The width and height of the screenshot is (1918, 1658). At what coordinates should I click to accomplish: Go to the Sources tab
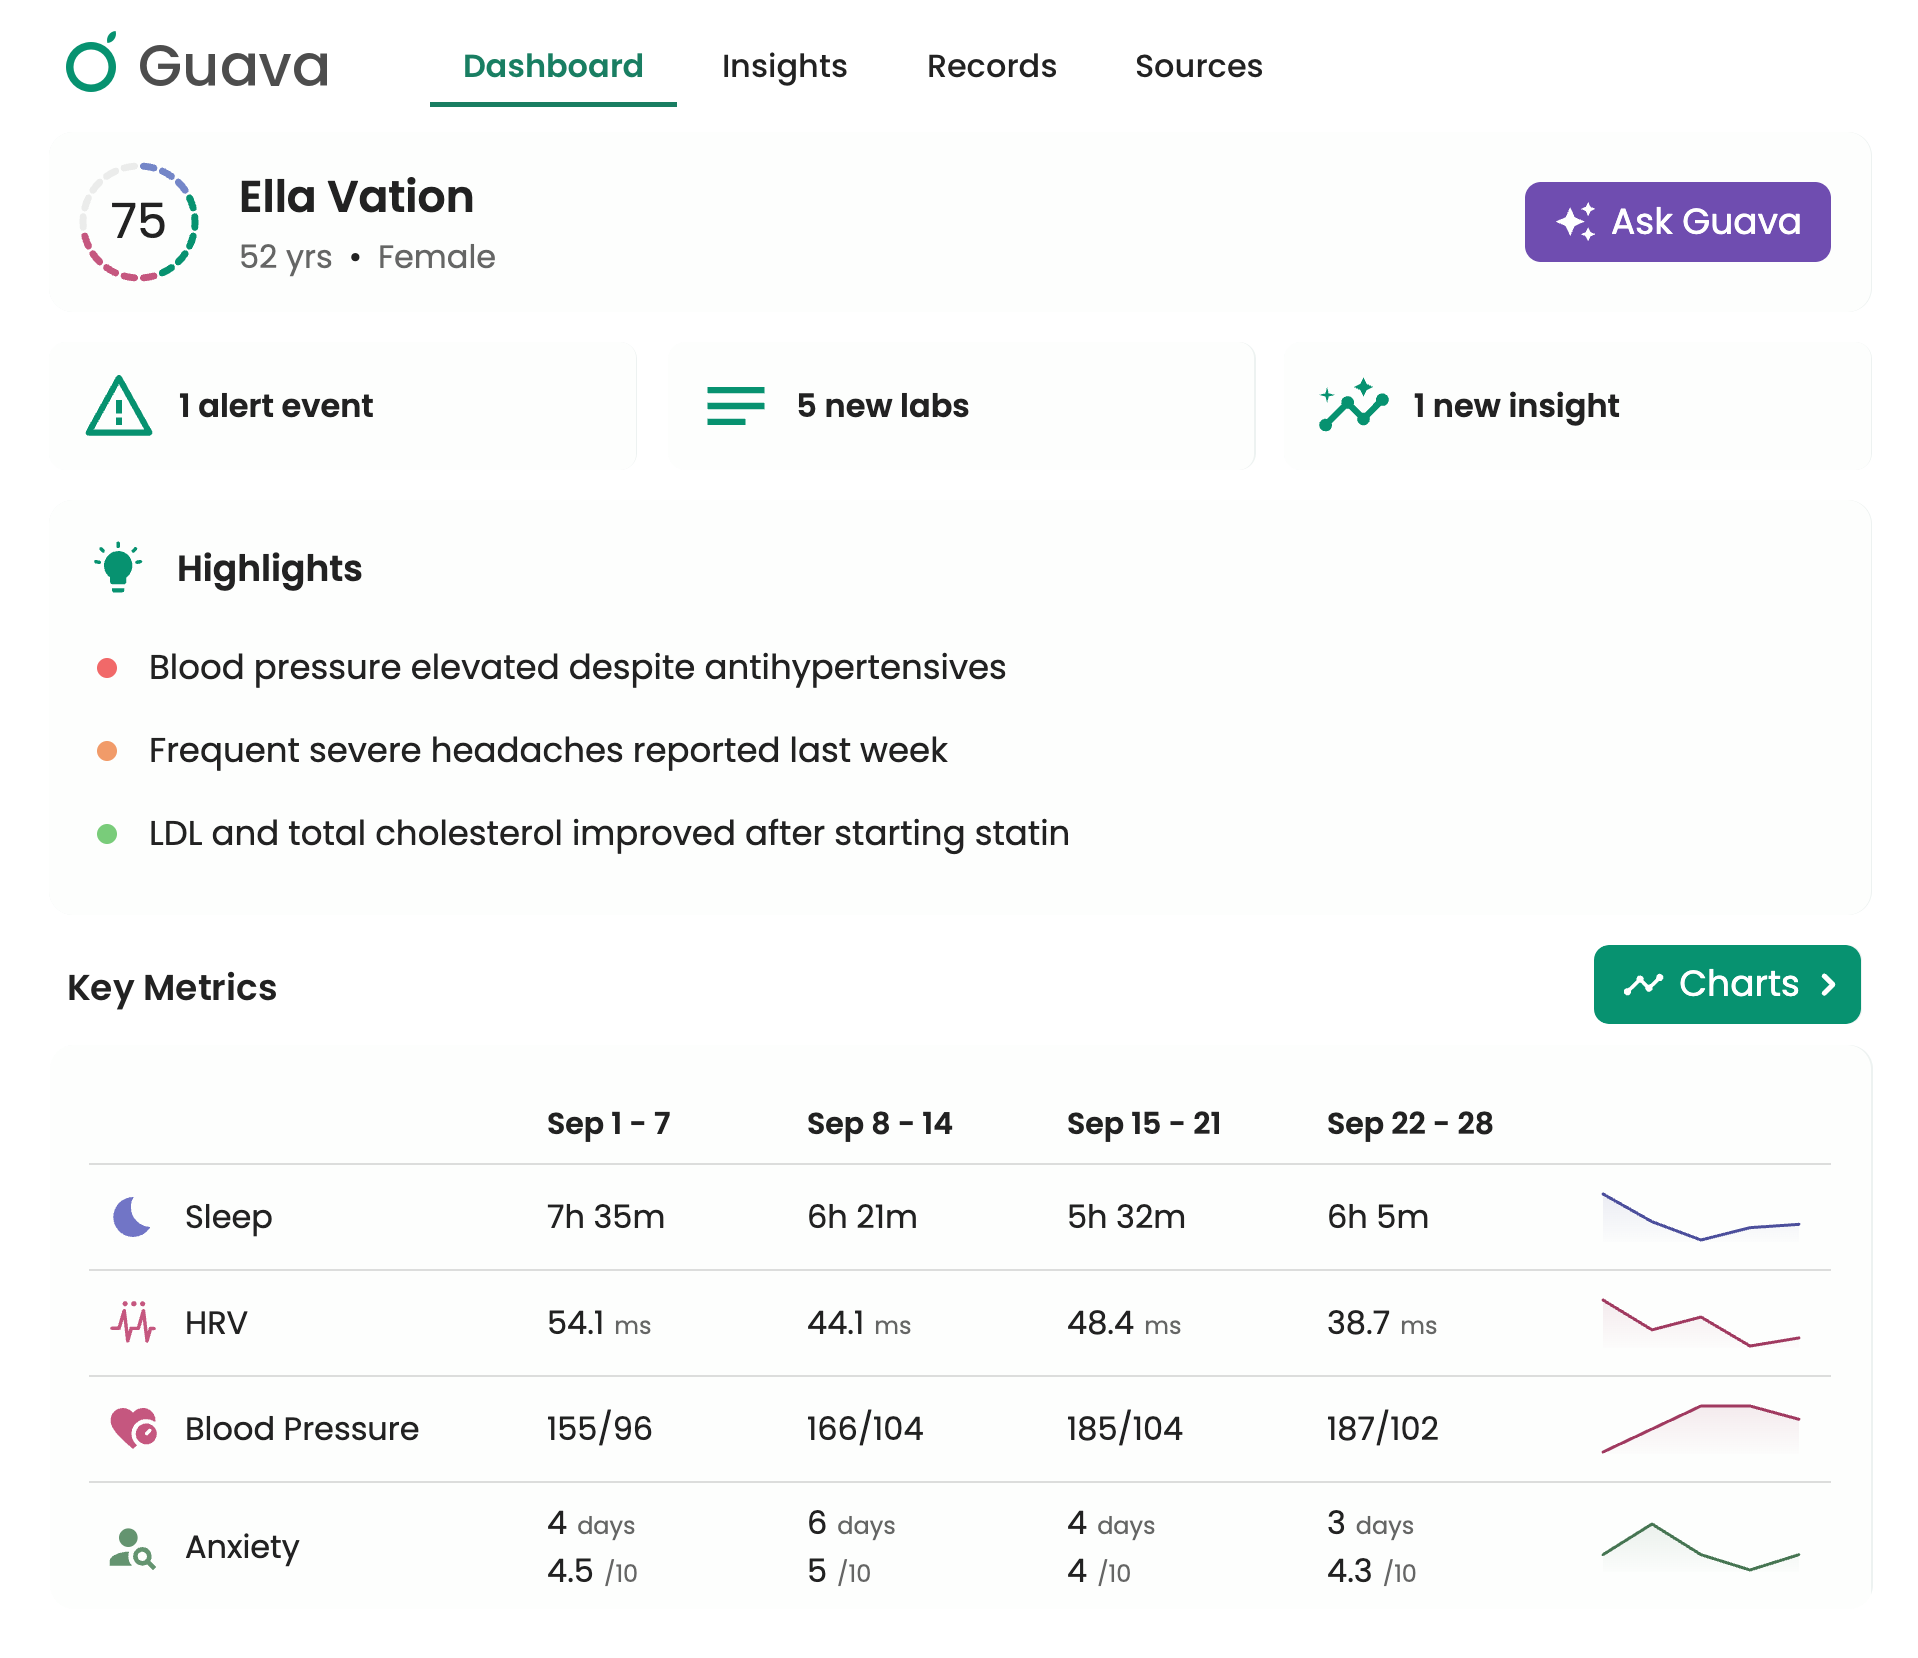pyautogui.click(x=1198, y=66)
